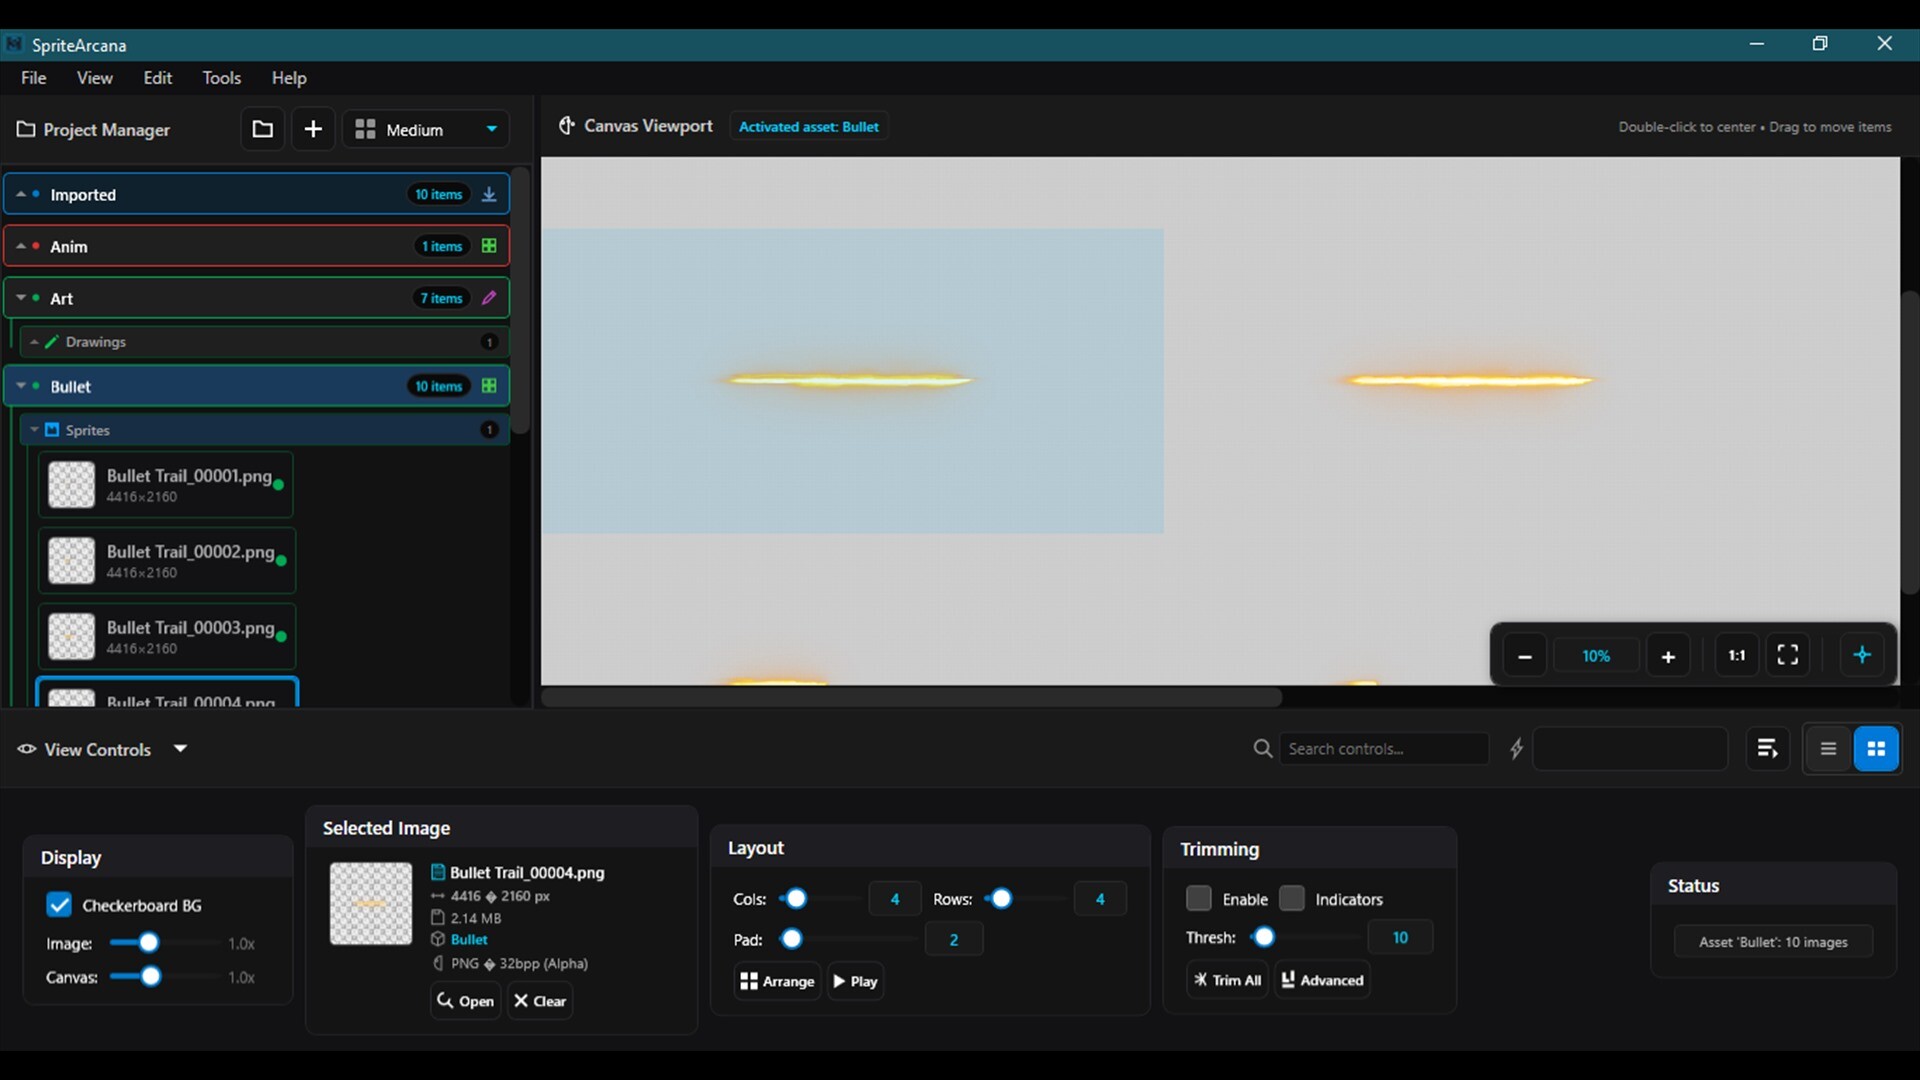The image size is (1920, 1080).
Task: Click the grid icon on Bullet row
Action: tap(489, 386)
